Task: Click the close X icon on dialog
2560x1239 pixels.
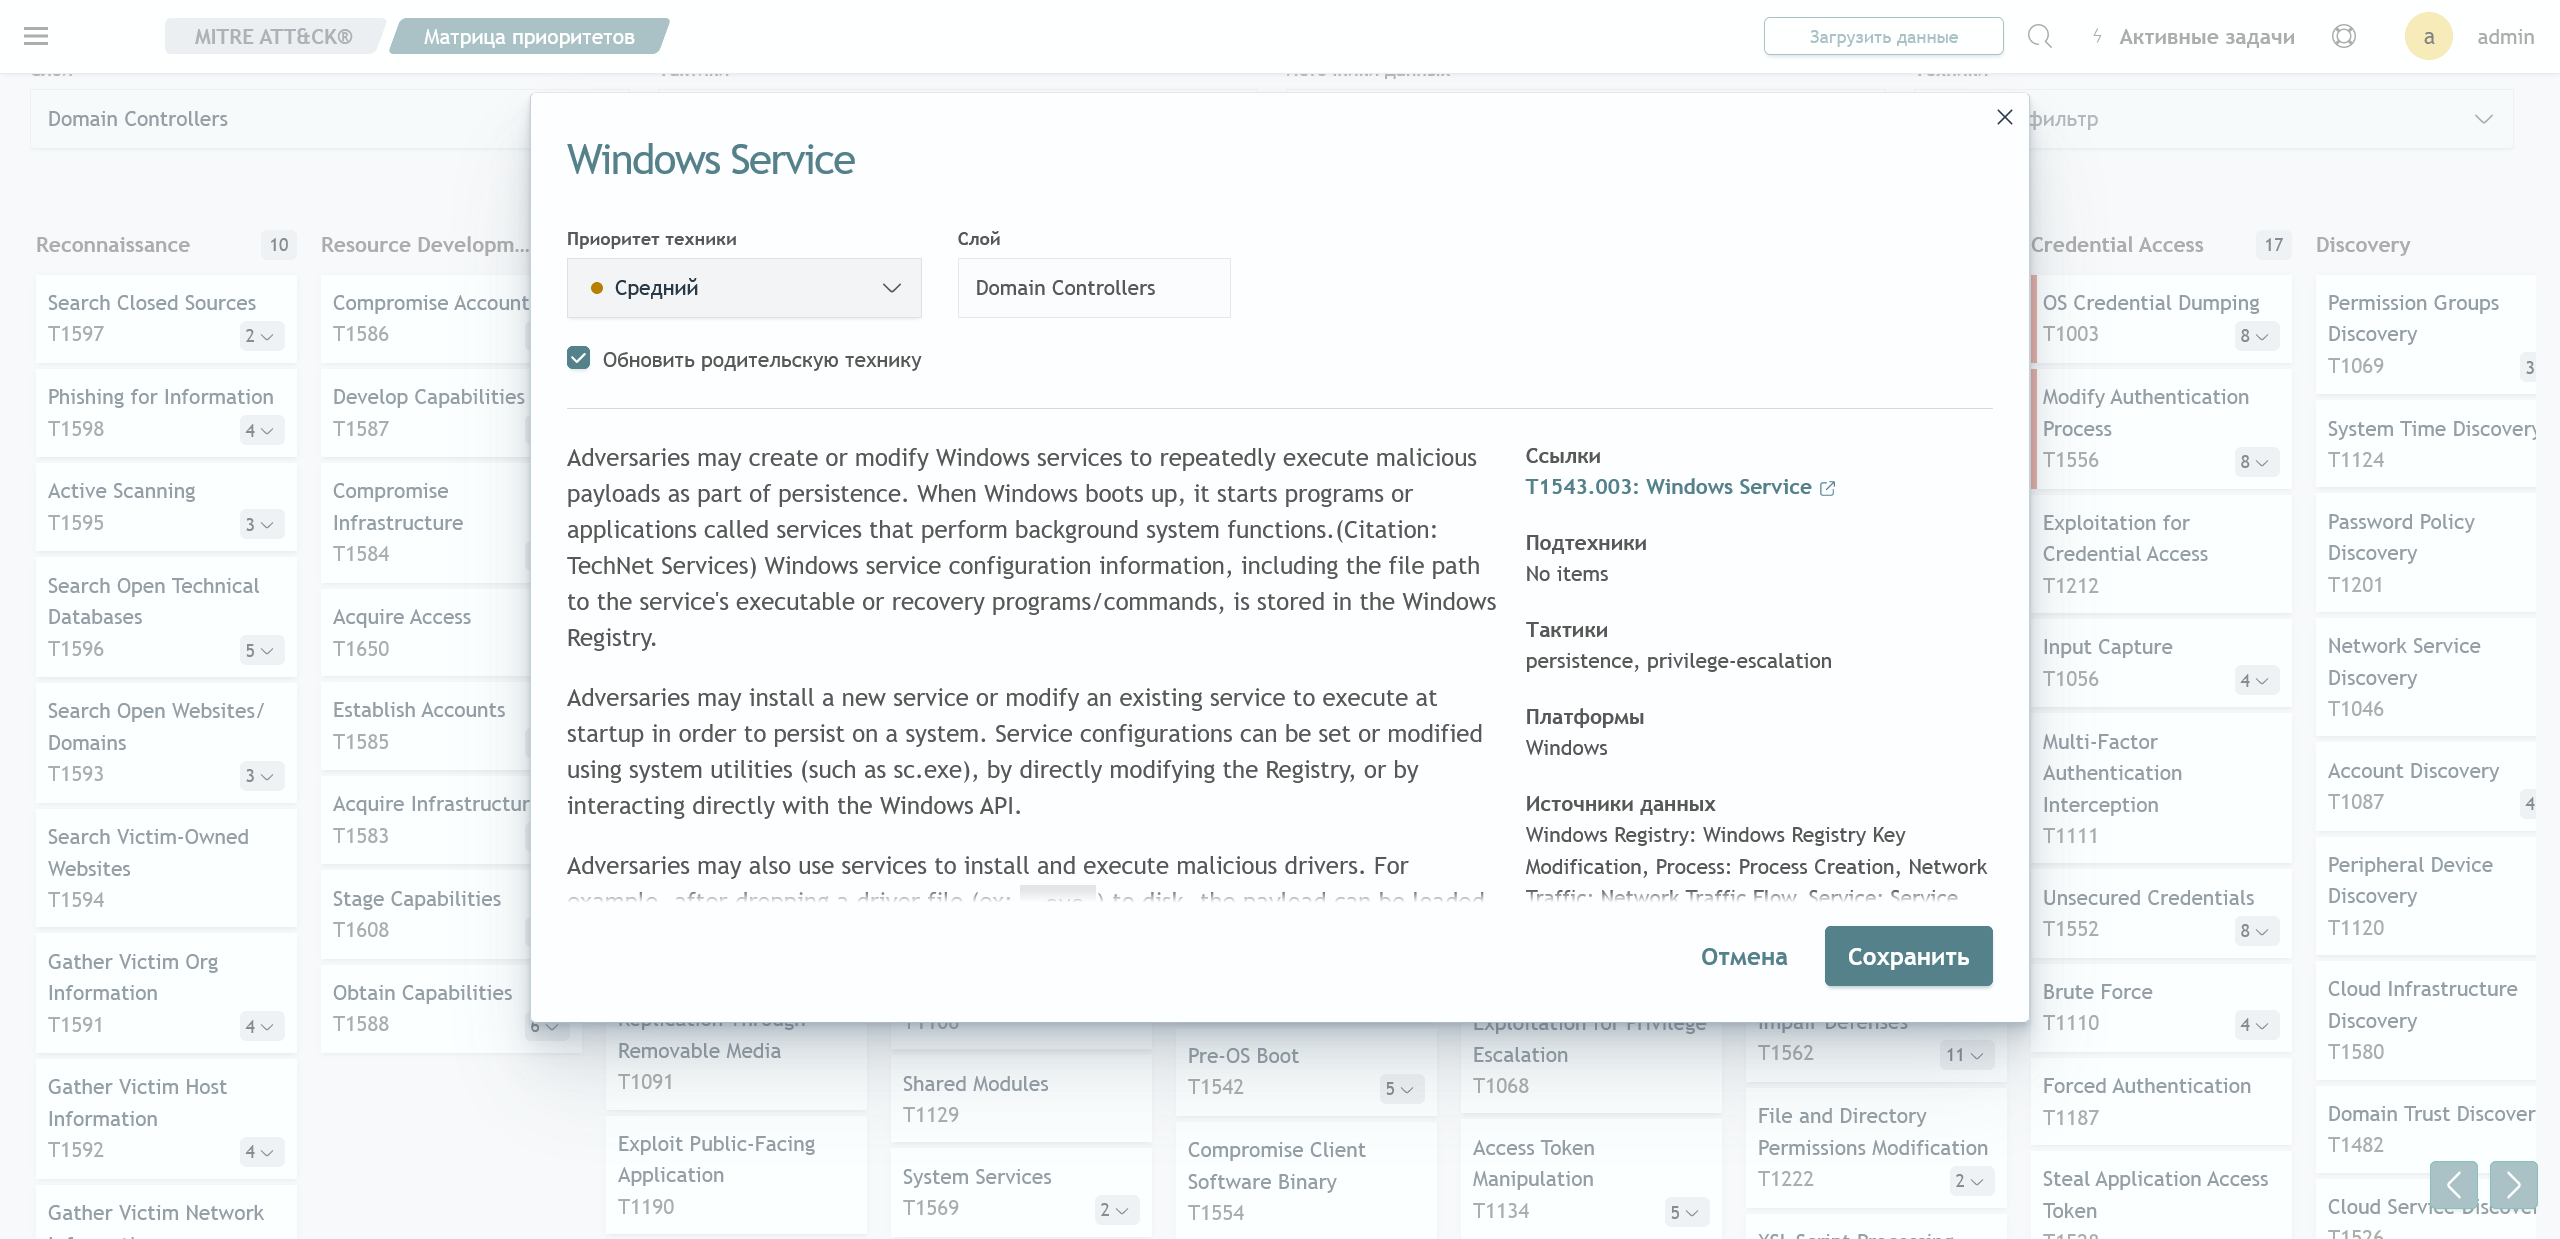Action: [2005, 116]
